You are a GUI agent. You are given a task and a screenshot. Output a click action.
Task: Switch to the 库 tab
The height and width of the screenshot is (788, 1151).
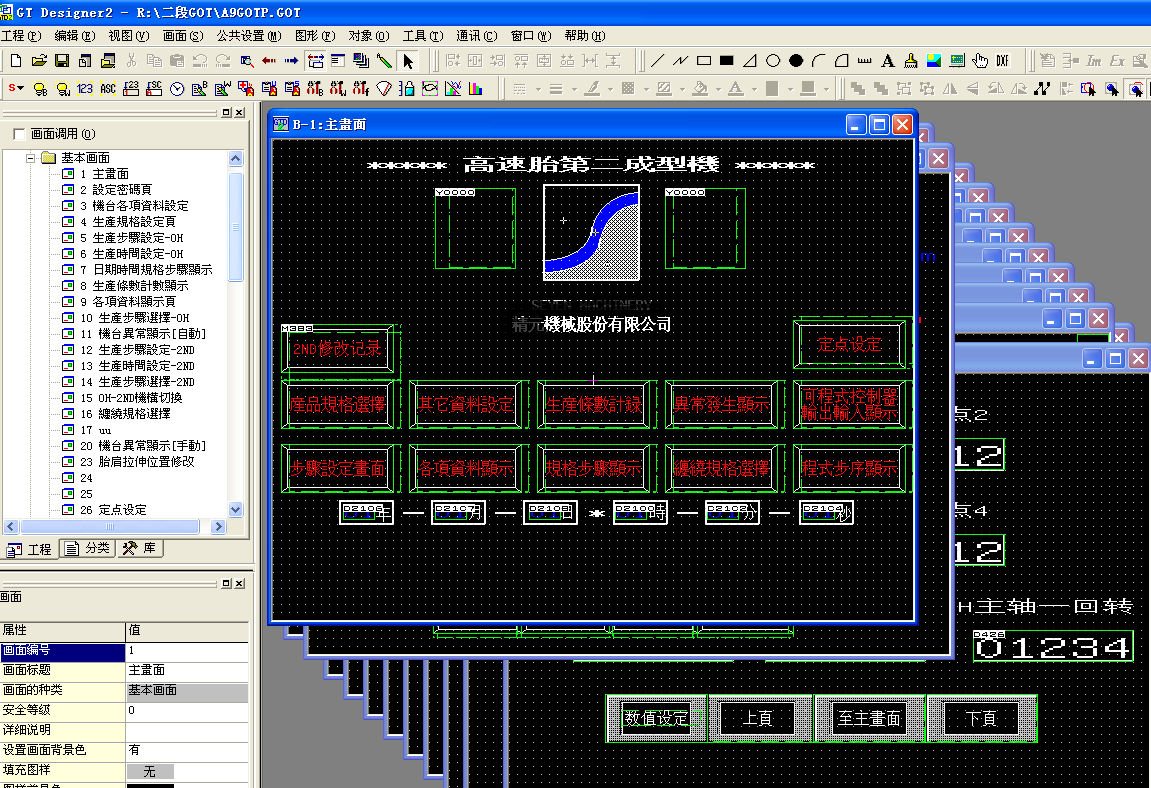coord(139,549)
